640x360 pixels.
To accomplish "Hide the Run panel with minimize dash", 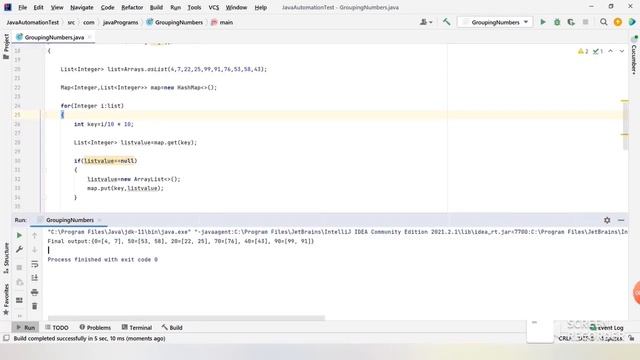I will pyautogui.click(x=621, y=220).
